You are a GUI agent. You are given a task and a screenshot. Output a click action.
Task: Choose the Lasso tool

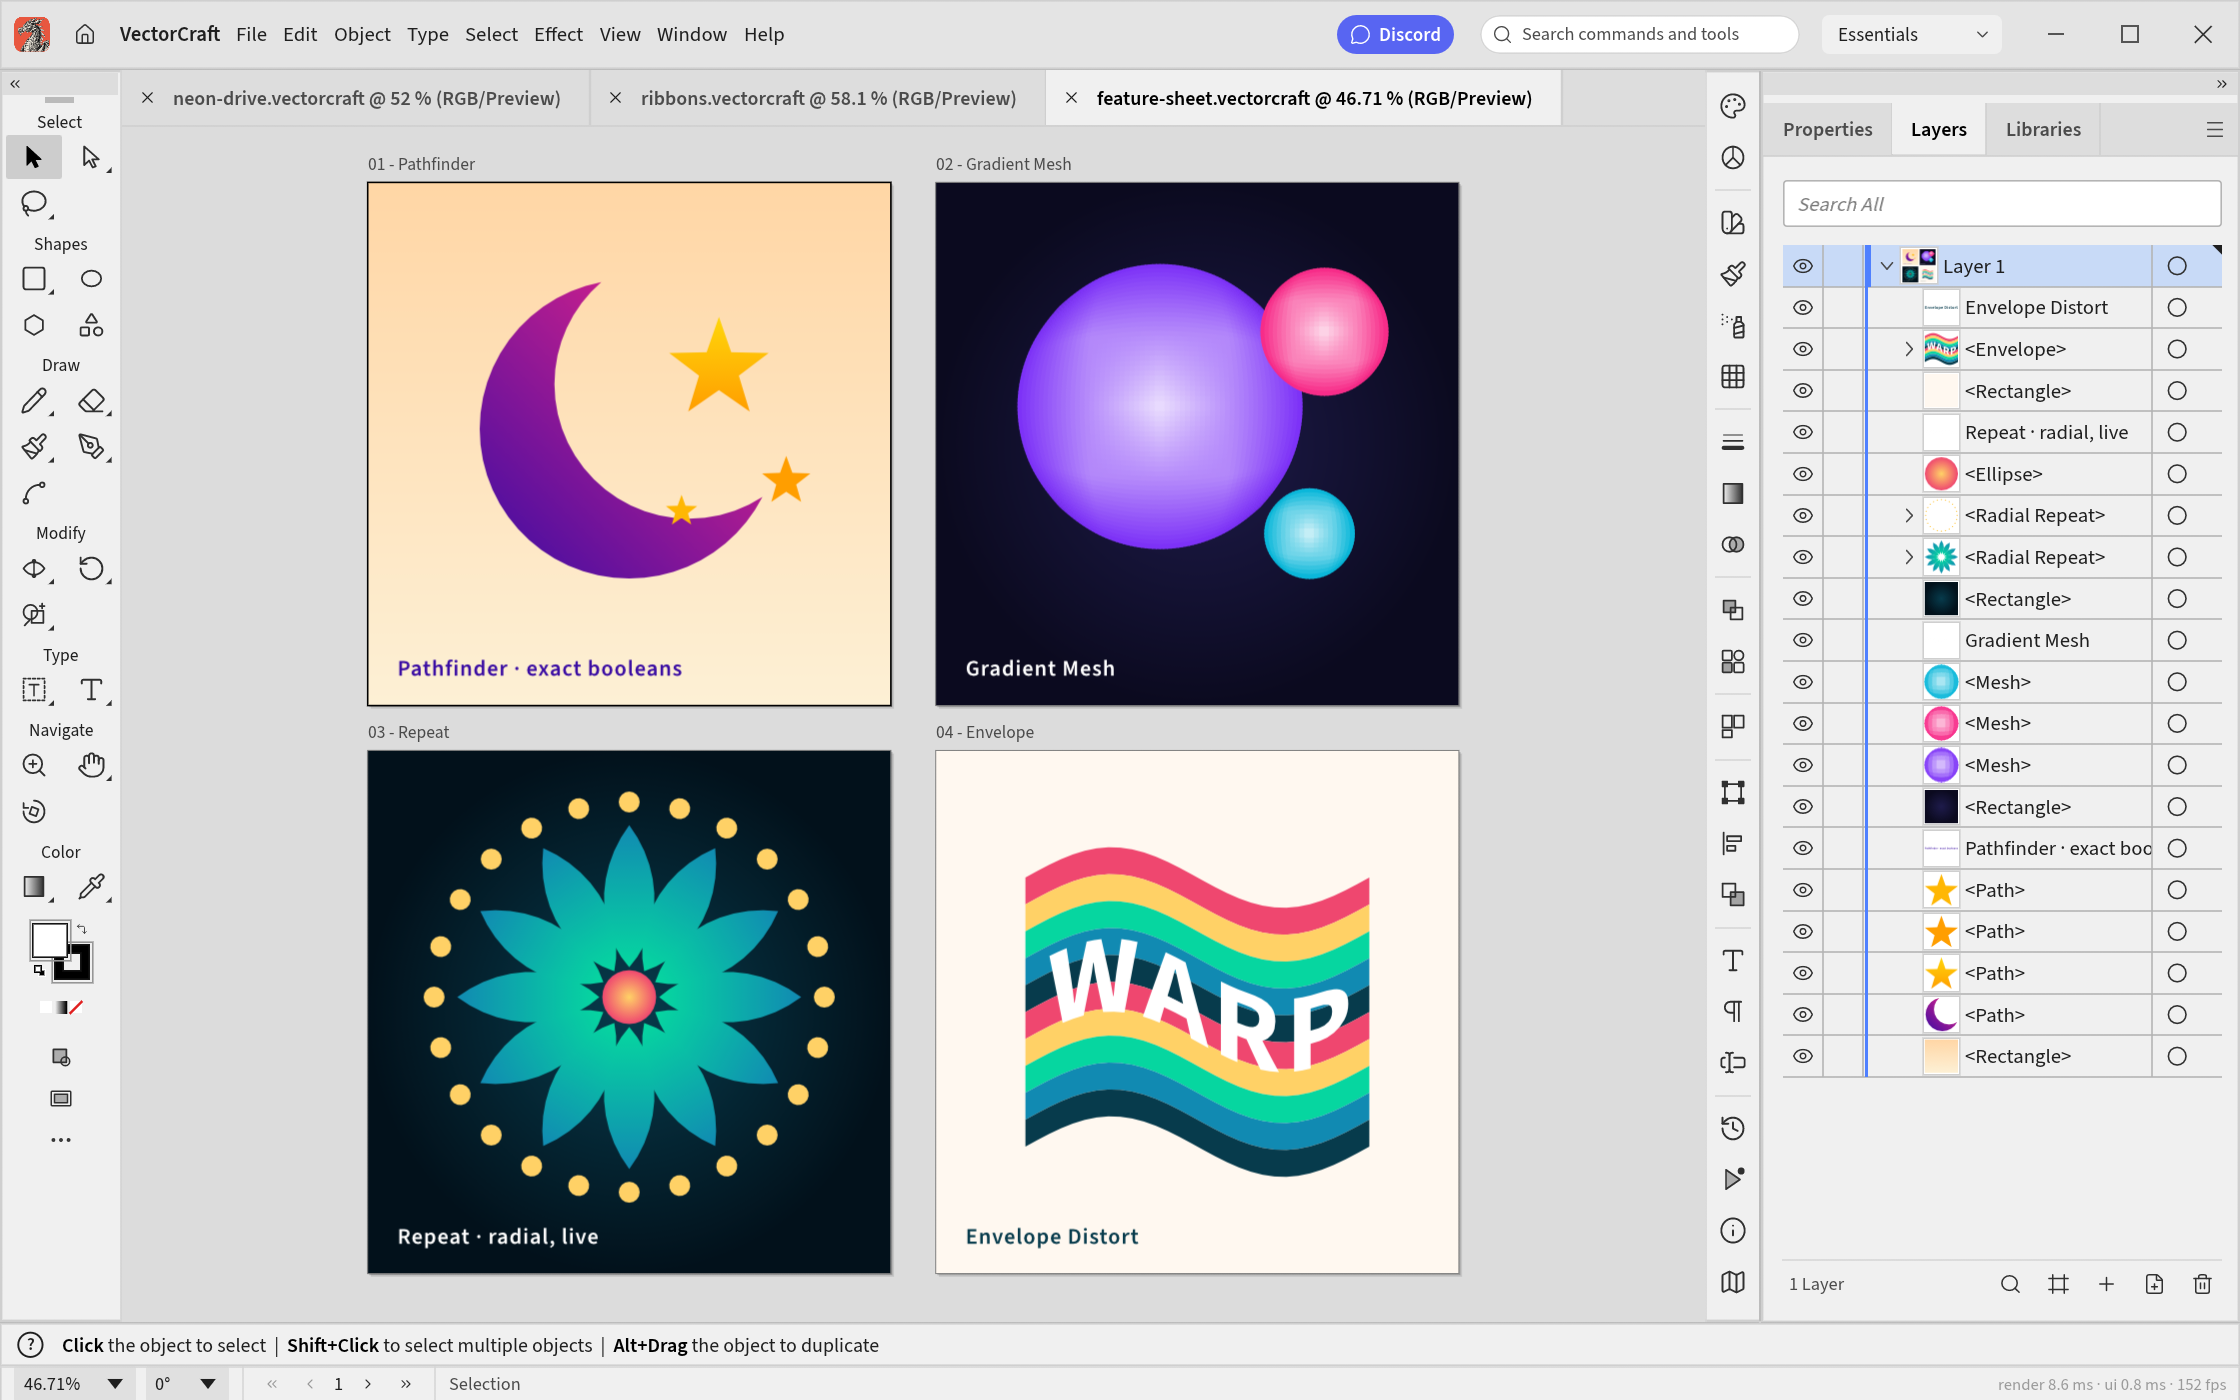tap(35, 203)
